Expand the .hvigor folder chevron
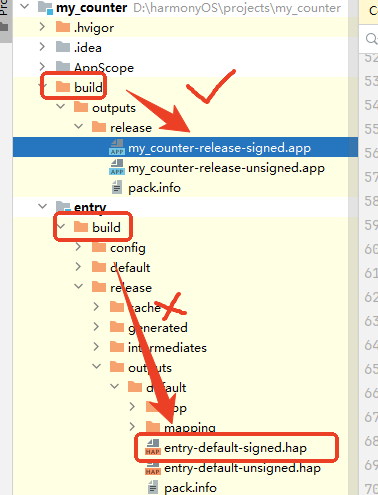The width and height of the screenshot is (378, 495). pyautogui.click(x=42, y=27)
